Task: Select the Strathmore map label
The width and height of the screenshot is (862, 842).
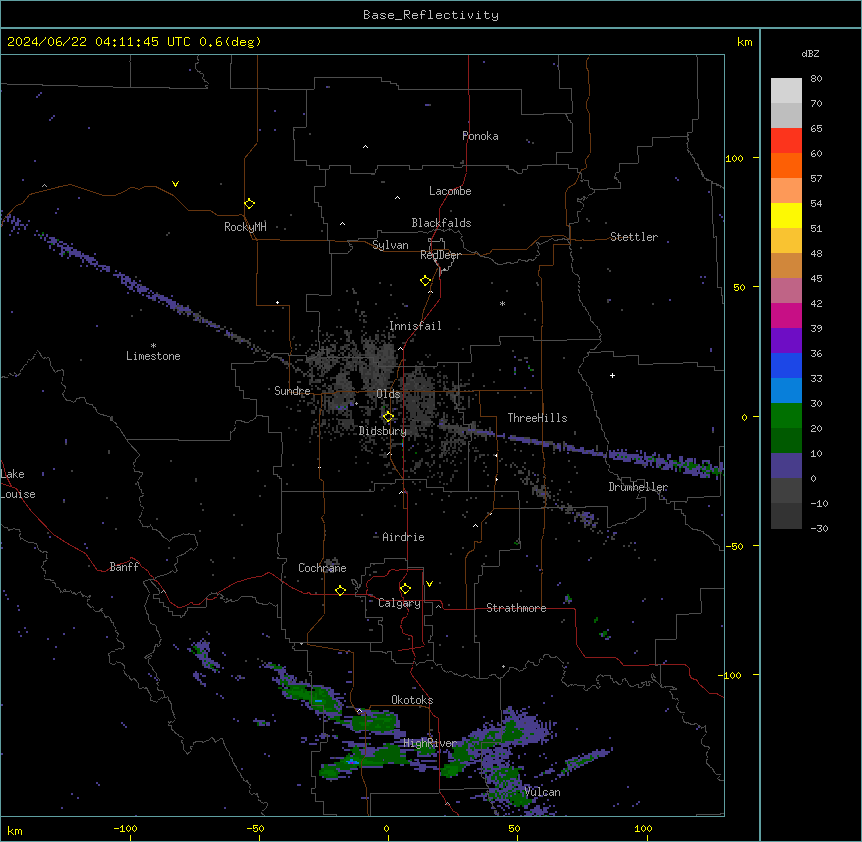Action: coord(516,608)
